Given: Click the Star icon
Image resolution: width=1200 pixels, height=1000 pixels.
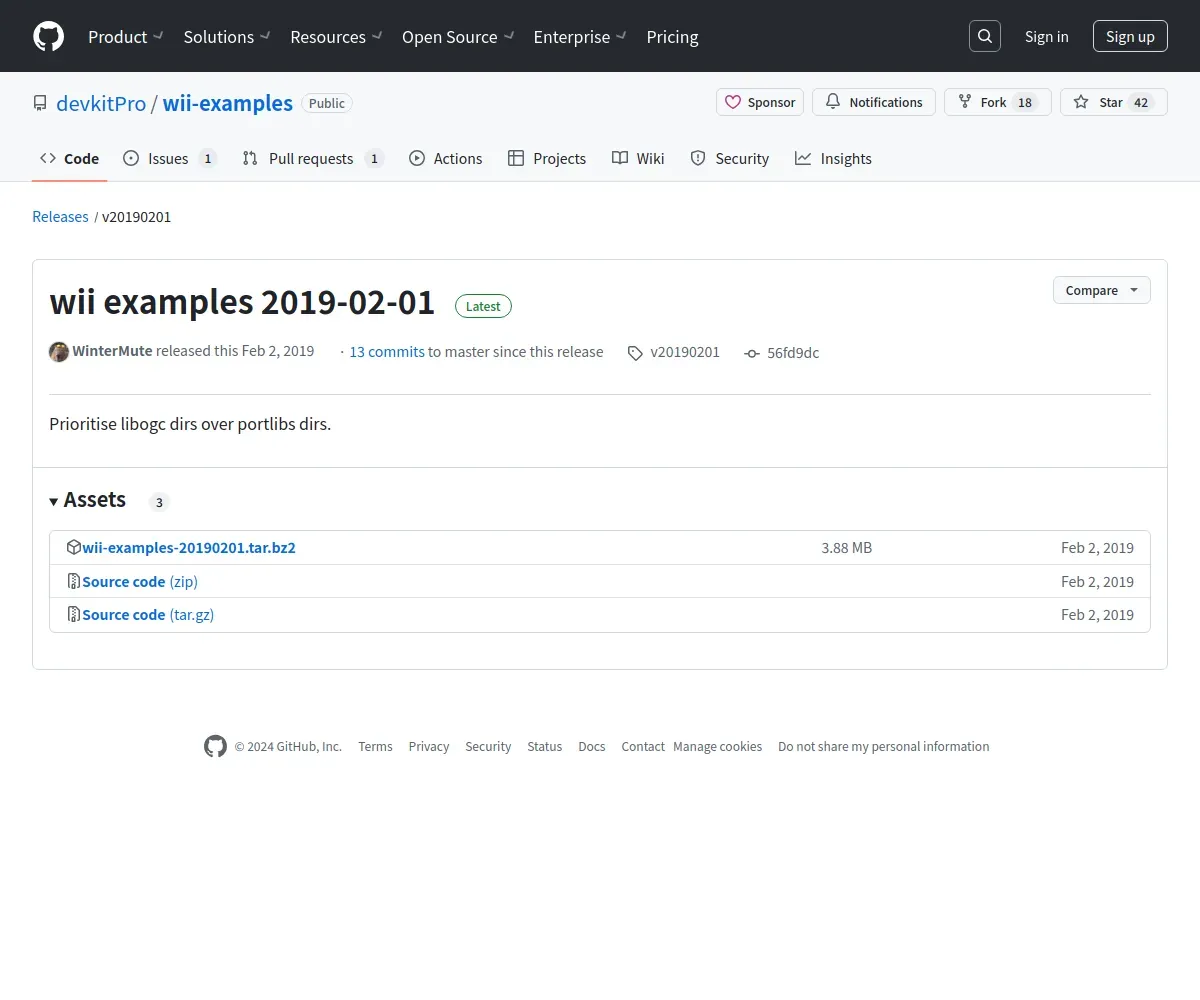Looking at the screenshot, I should click(x=1081, y=102).
